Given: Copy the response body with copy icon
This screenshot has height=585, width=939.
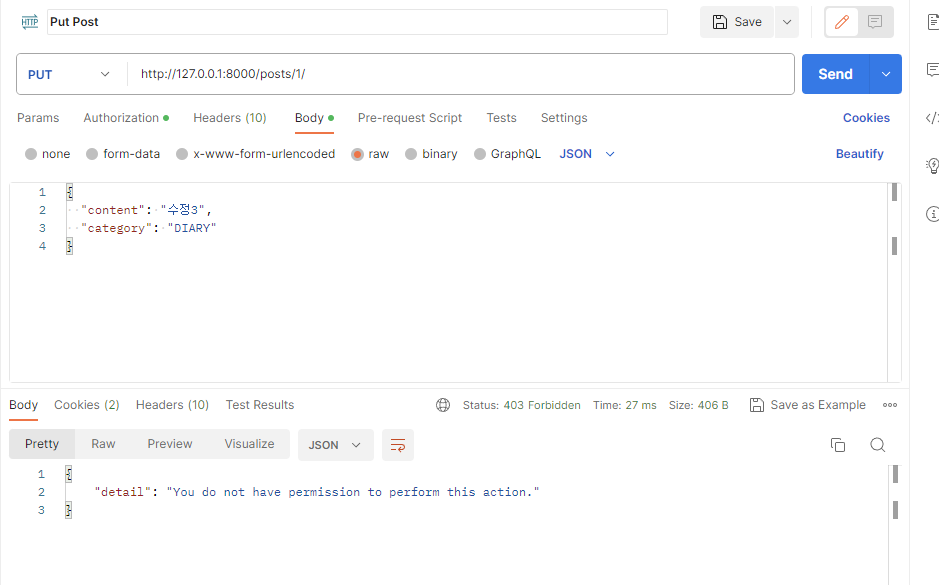Looking at the screenshot, I should tap(838, 445).
